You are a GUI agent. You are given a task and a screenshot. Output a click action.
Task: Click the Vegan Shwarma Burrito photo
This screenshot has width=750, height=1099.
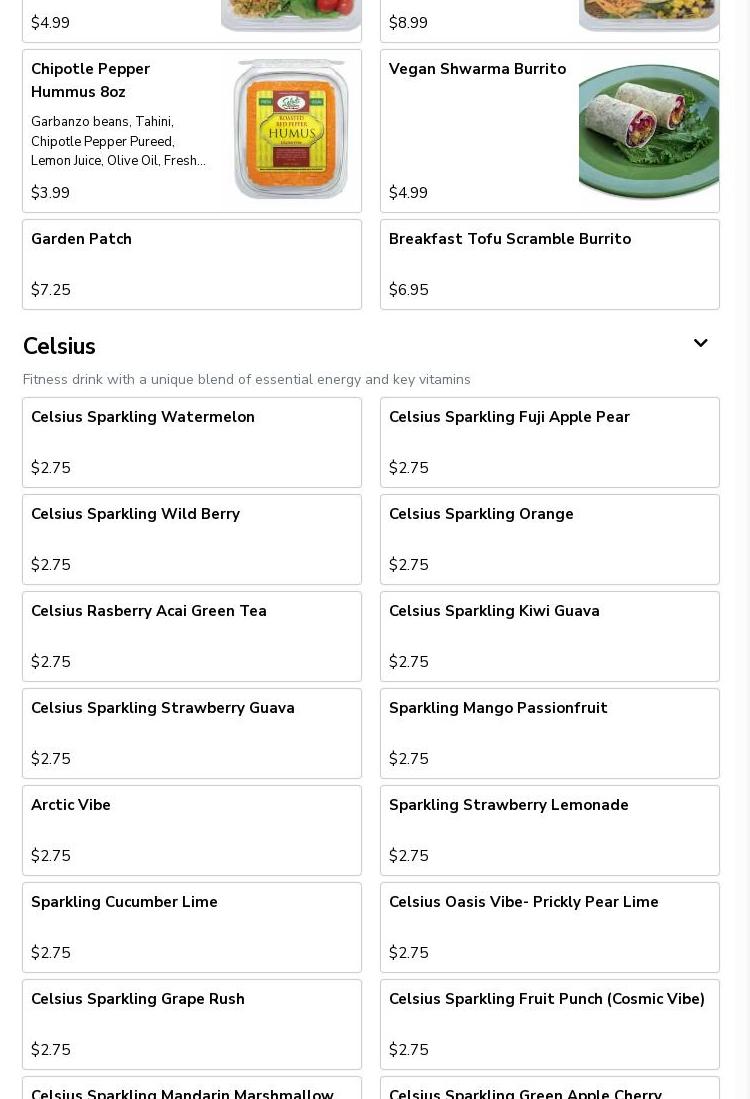coord(648,130)
